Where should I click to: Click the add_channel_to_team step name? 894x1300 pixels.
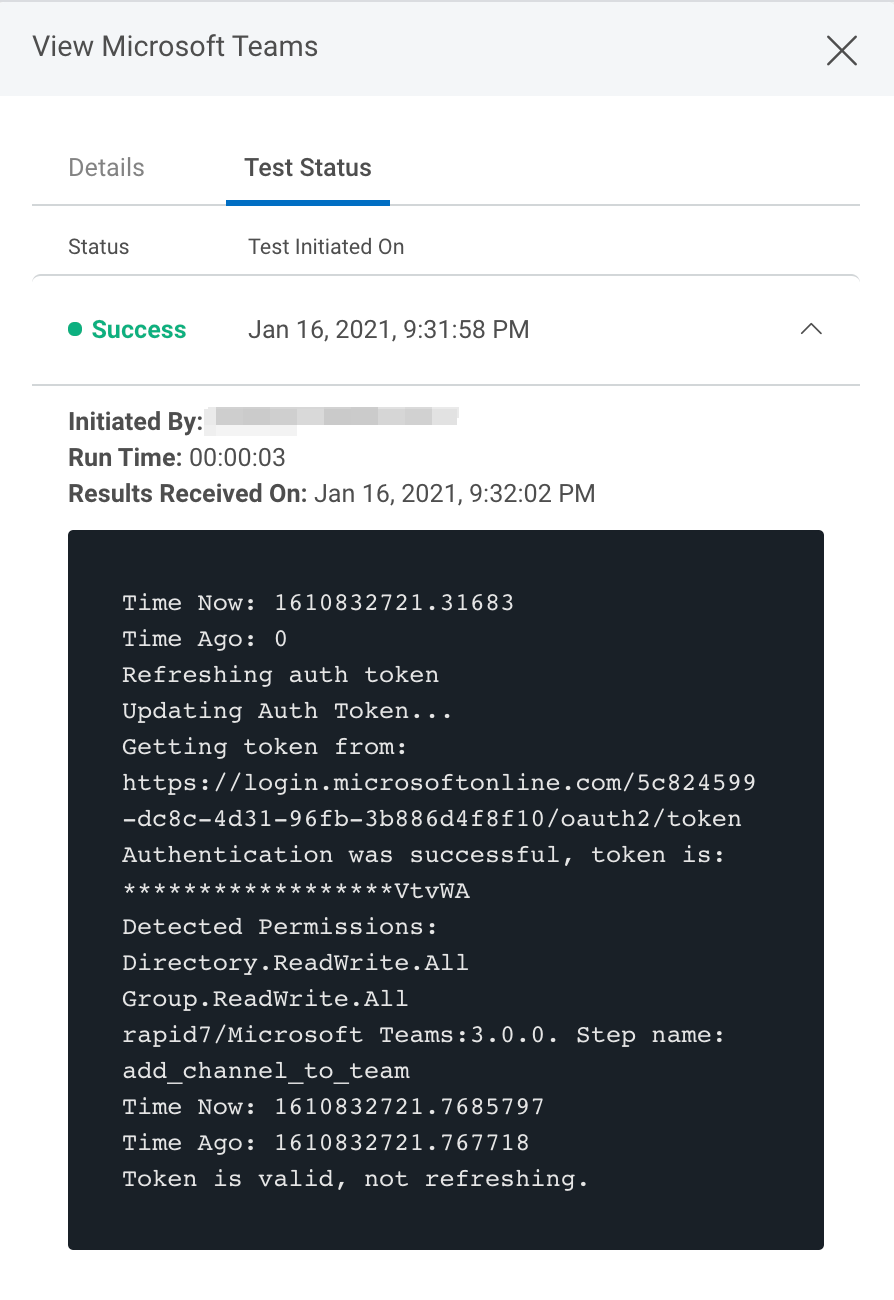[x=266, y=1071]
